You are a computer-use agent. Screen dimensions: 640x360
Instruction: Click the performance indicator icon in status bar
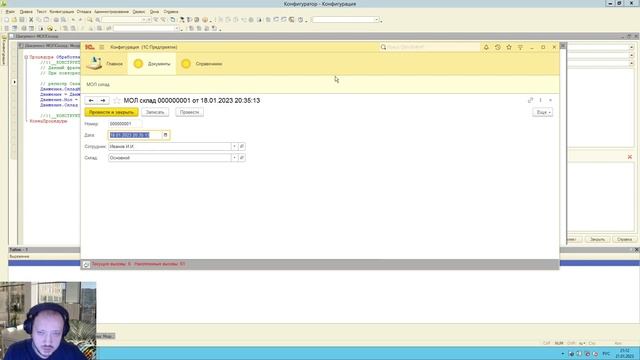[86, 264]
